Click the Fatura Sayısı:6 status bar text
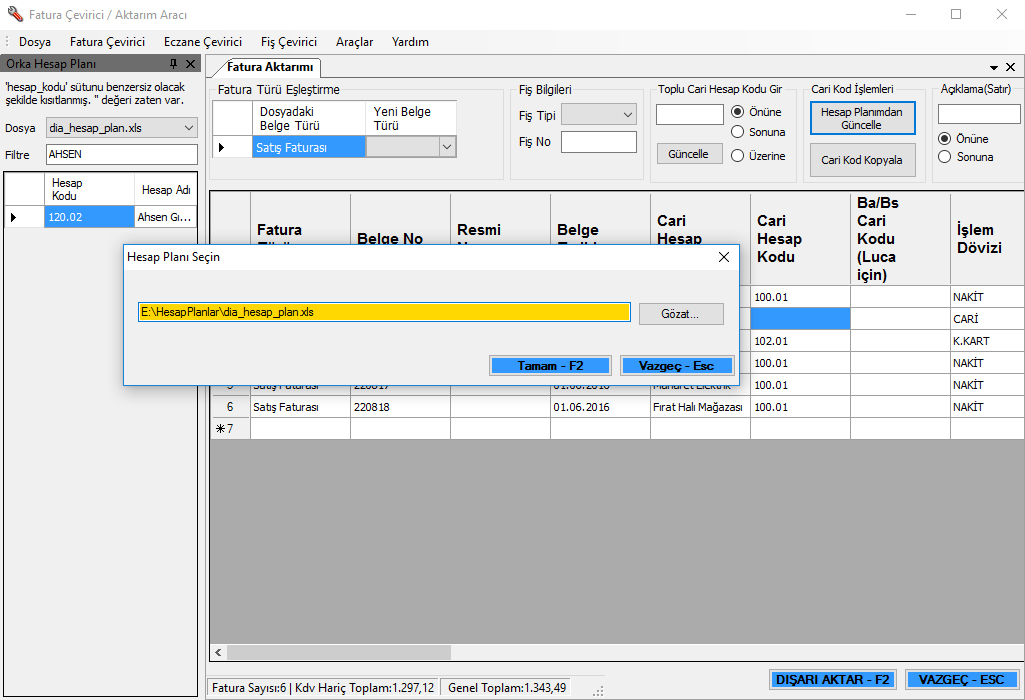 coord(249,688)
